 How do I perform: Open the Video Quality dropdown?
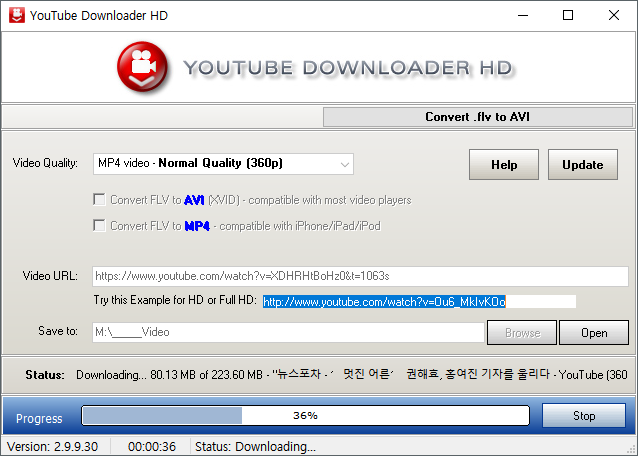coord(223,164)
